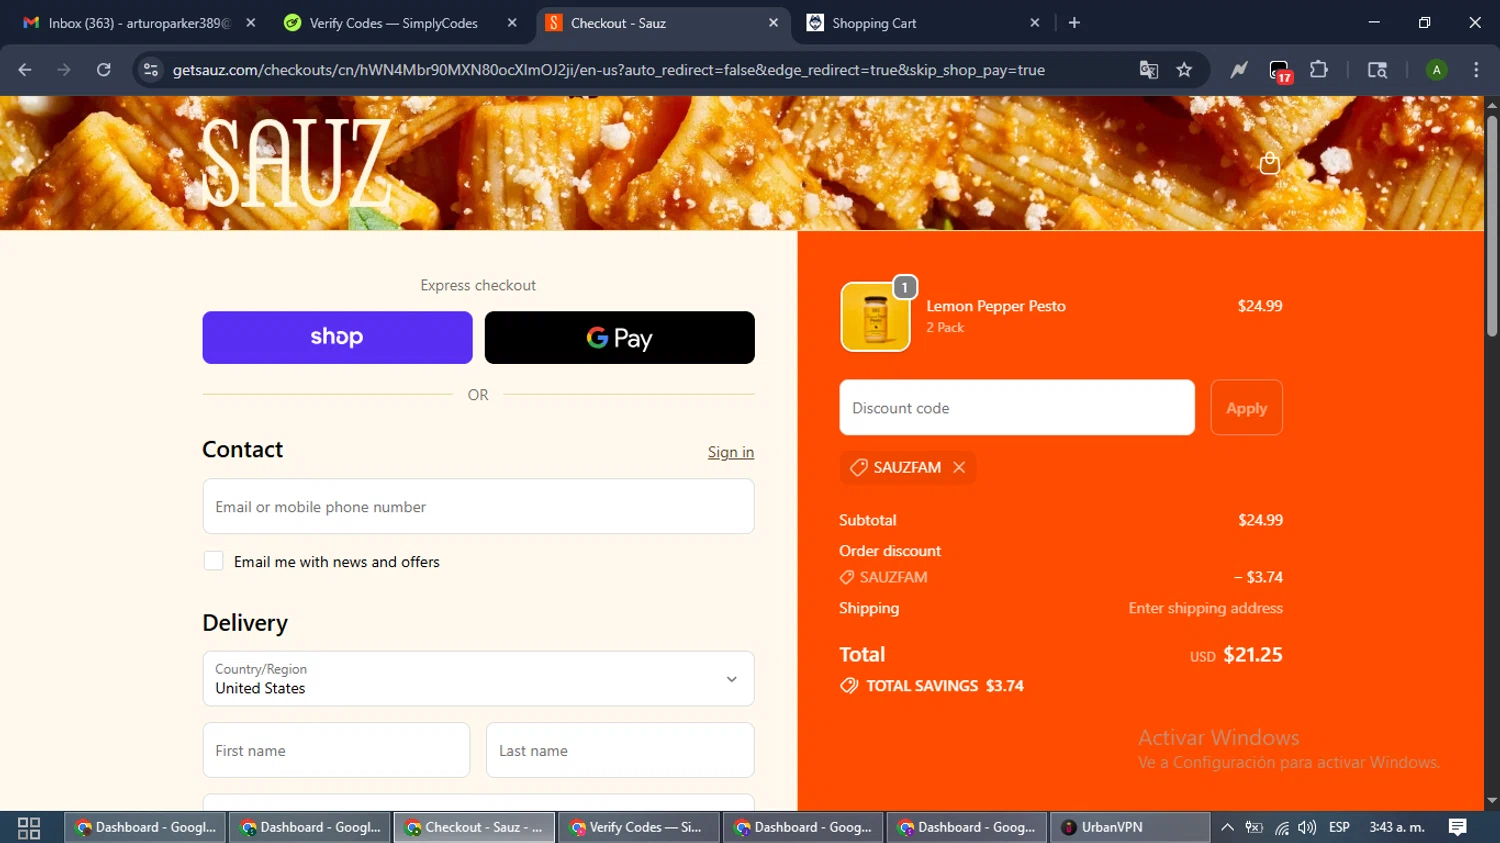This screenshot has width=1500, height=843.
Task: Expand Country/Region dropdown
Action: [478, 678]
